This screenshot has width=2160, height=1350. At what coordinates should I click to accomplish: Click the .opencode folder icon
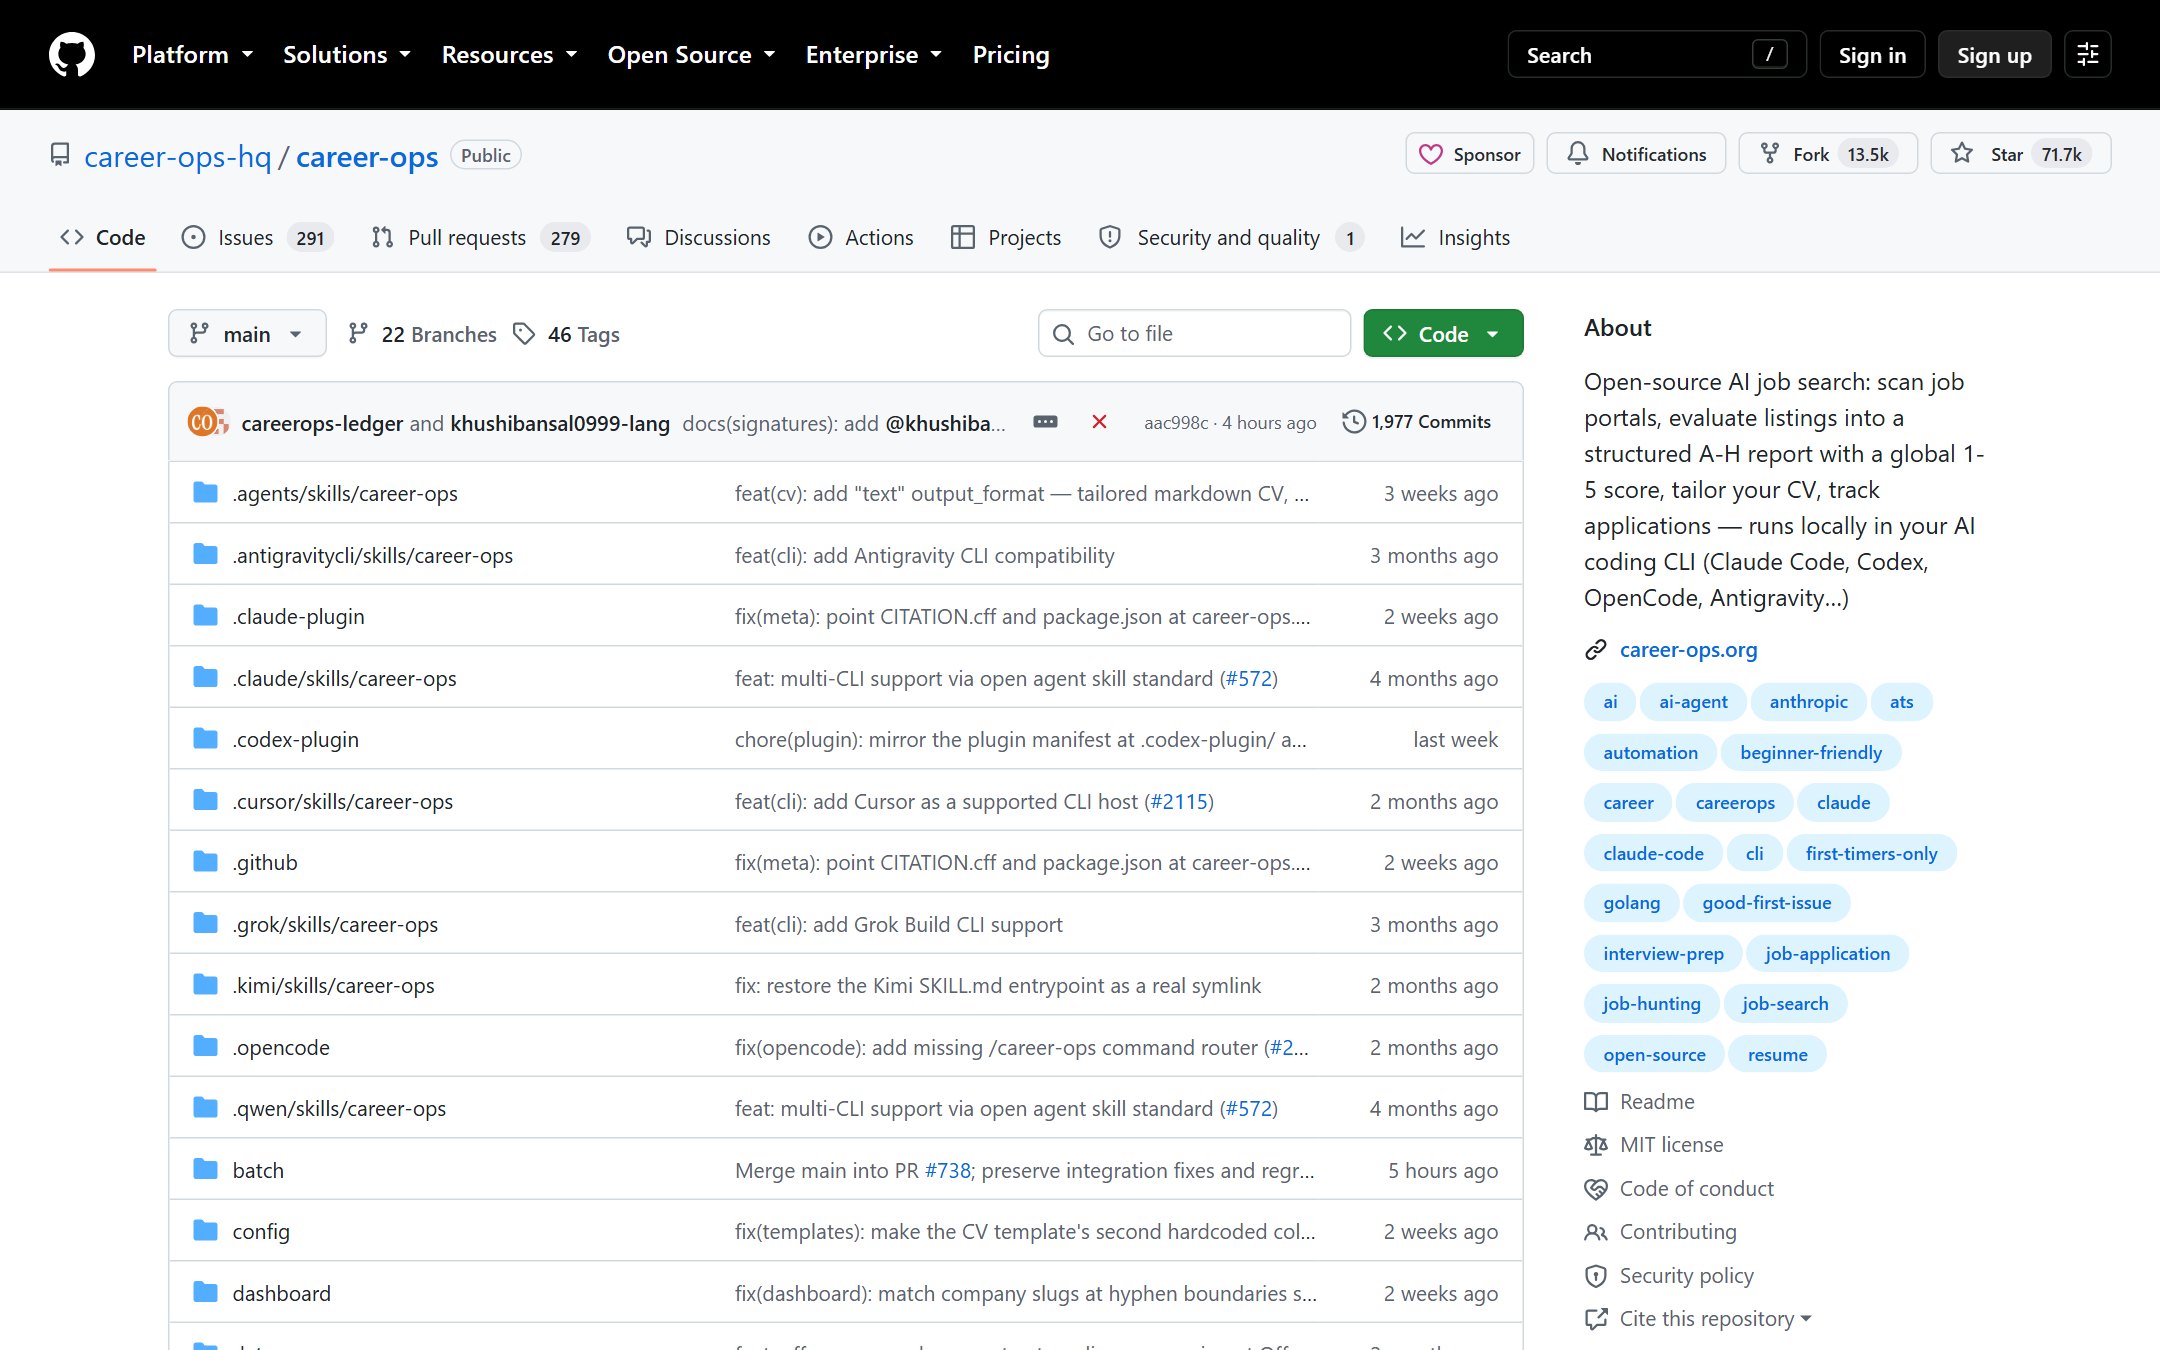(x=206, y=1046)
